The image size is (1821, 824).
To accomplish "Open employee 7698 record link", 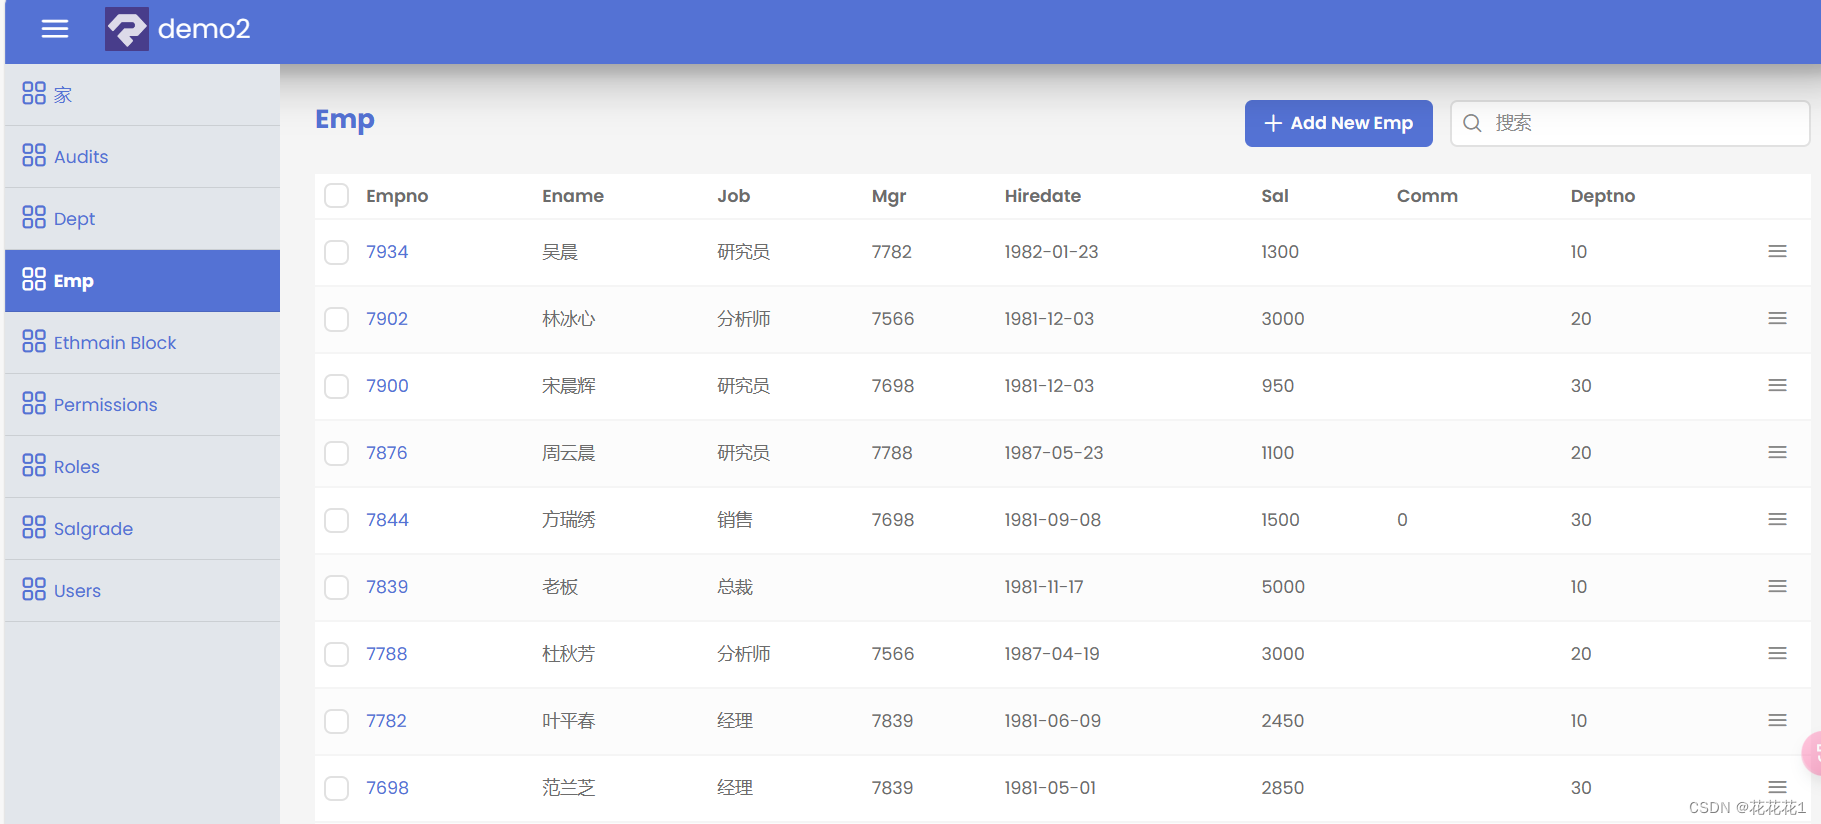I will (x=387, y=788).
